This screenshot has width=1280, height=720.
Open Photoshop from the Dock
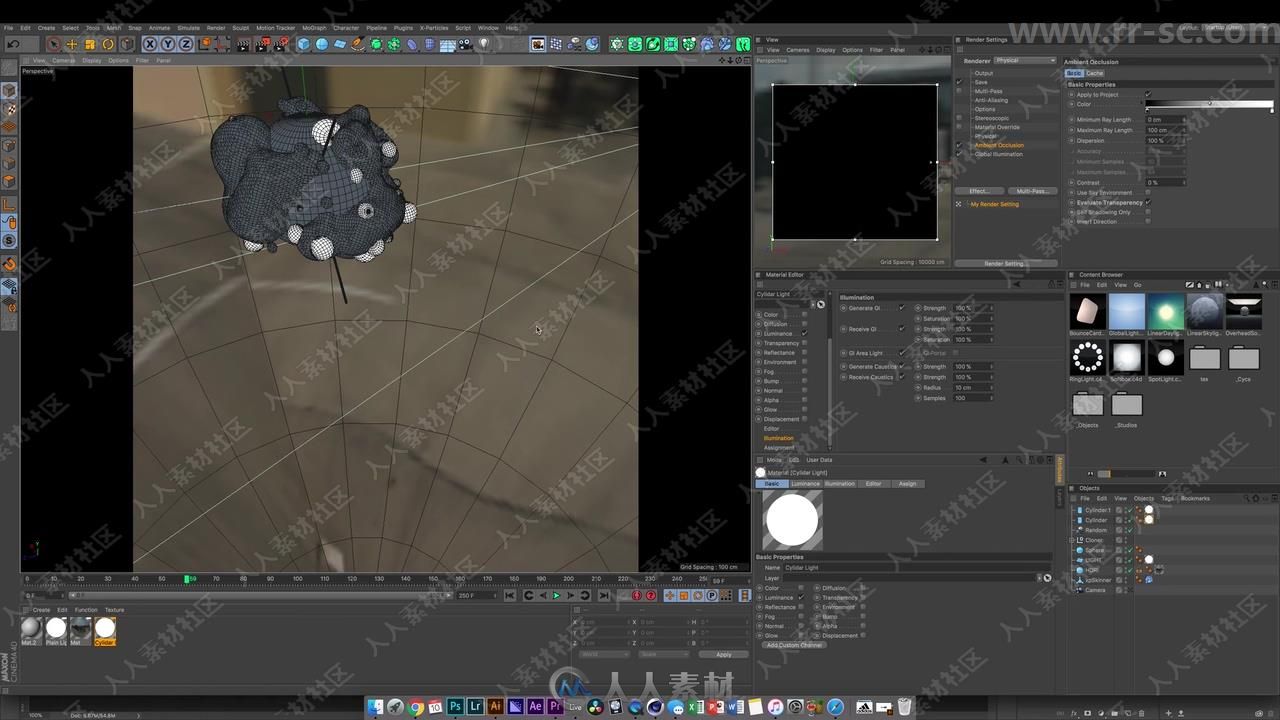coord(456,707)
